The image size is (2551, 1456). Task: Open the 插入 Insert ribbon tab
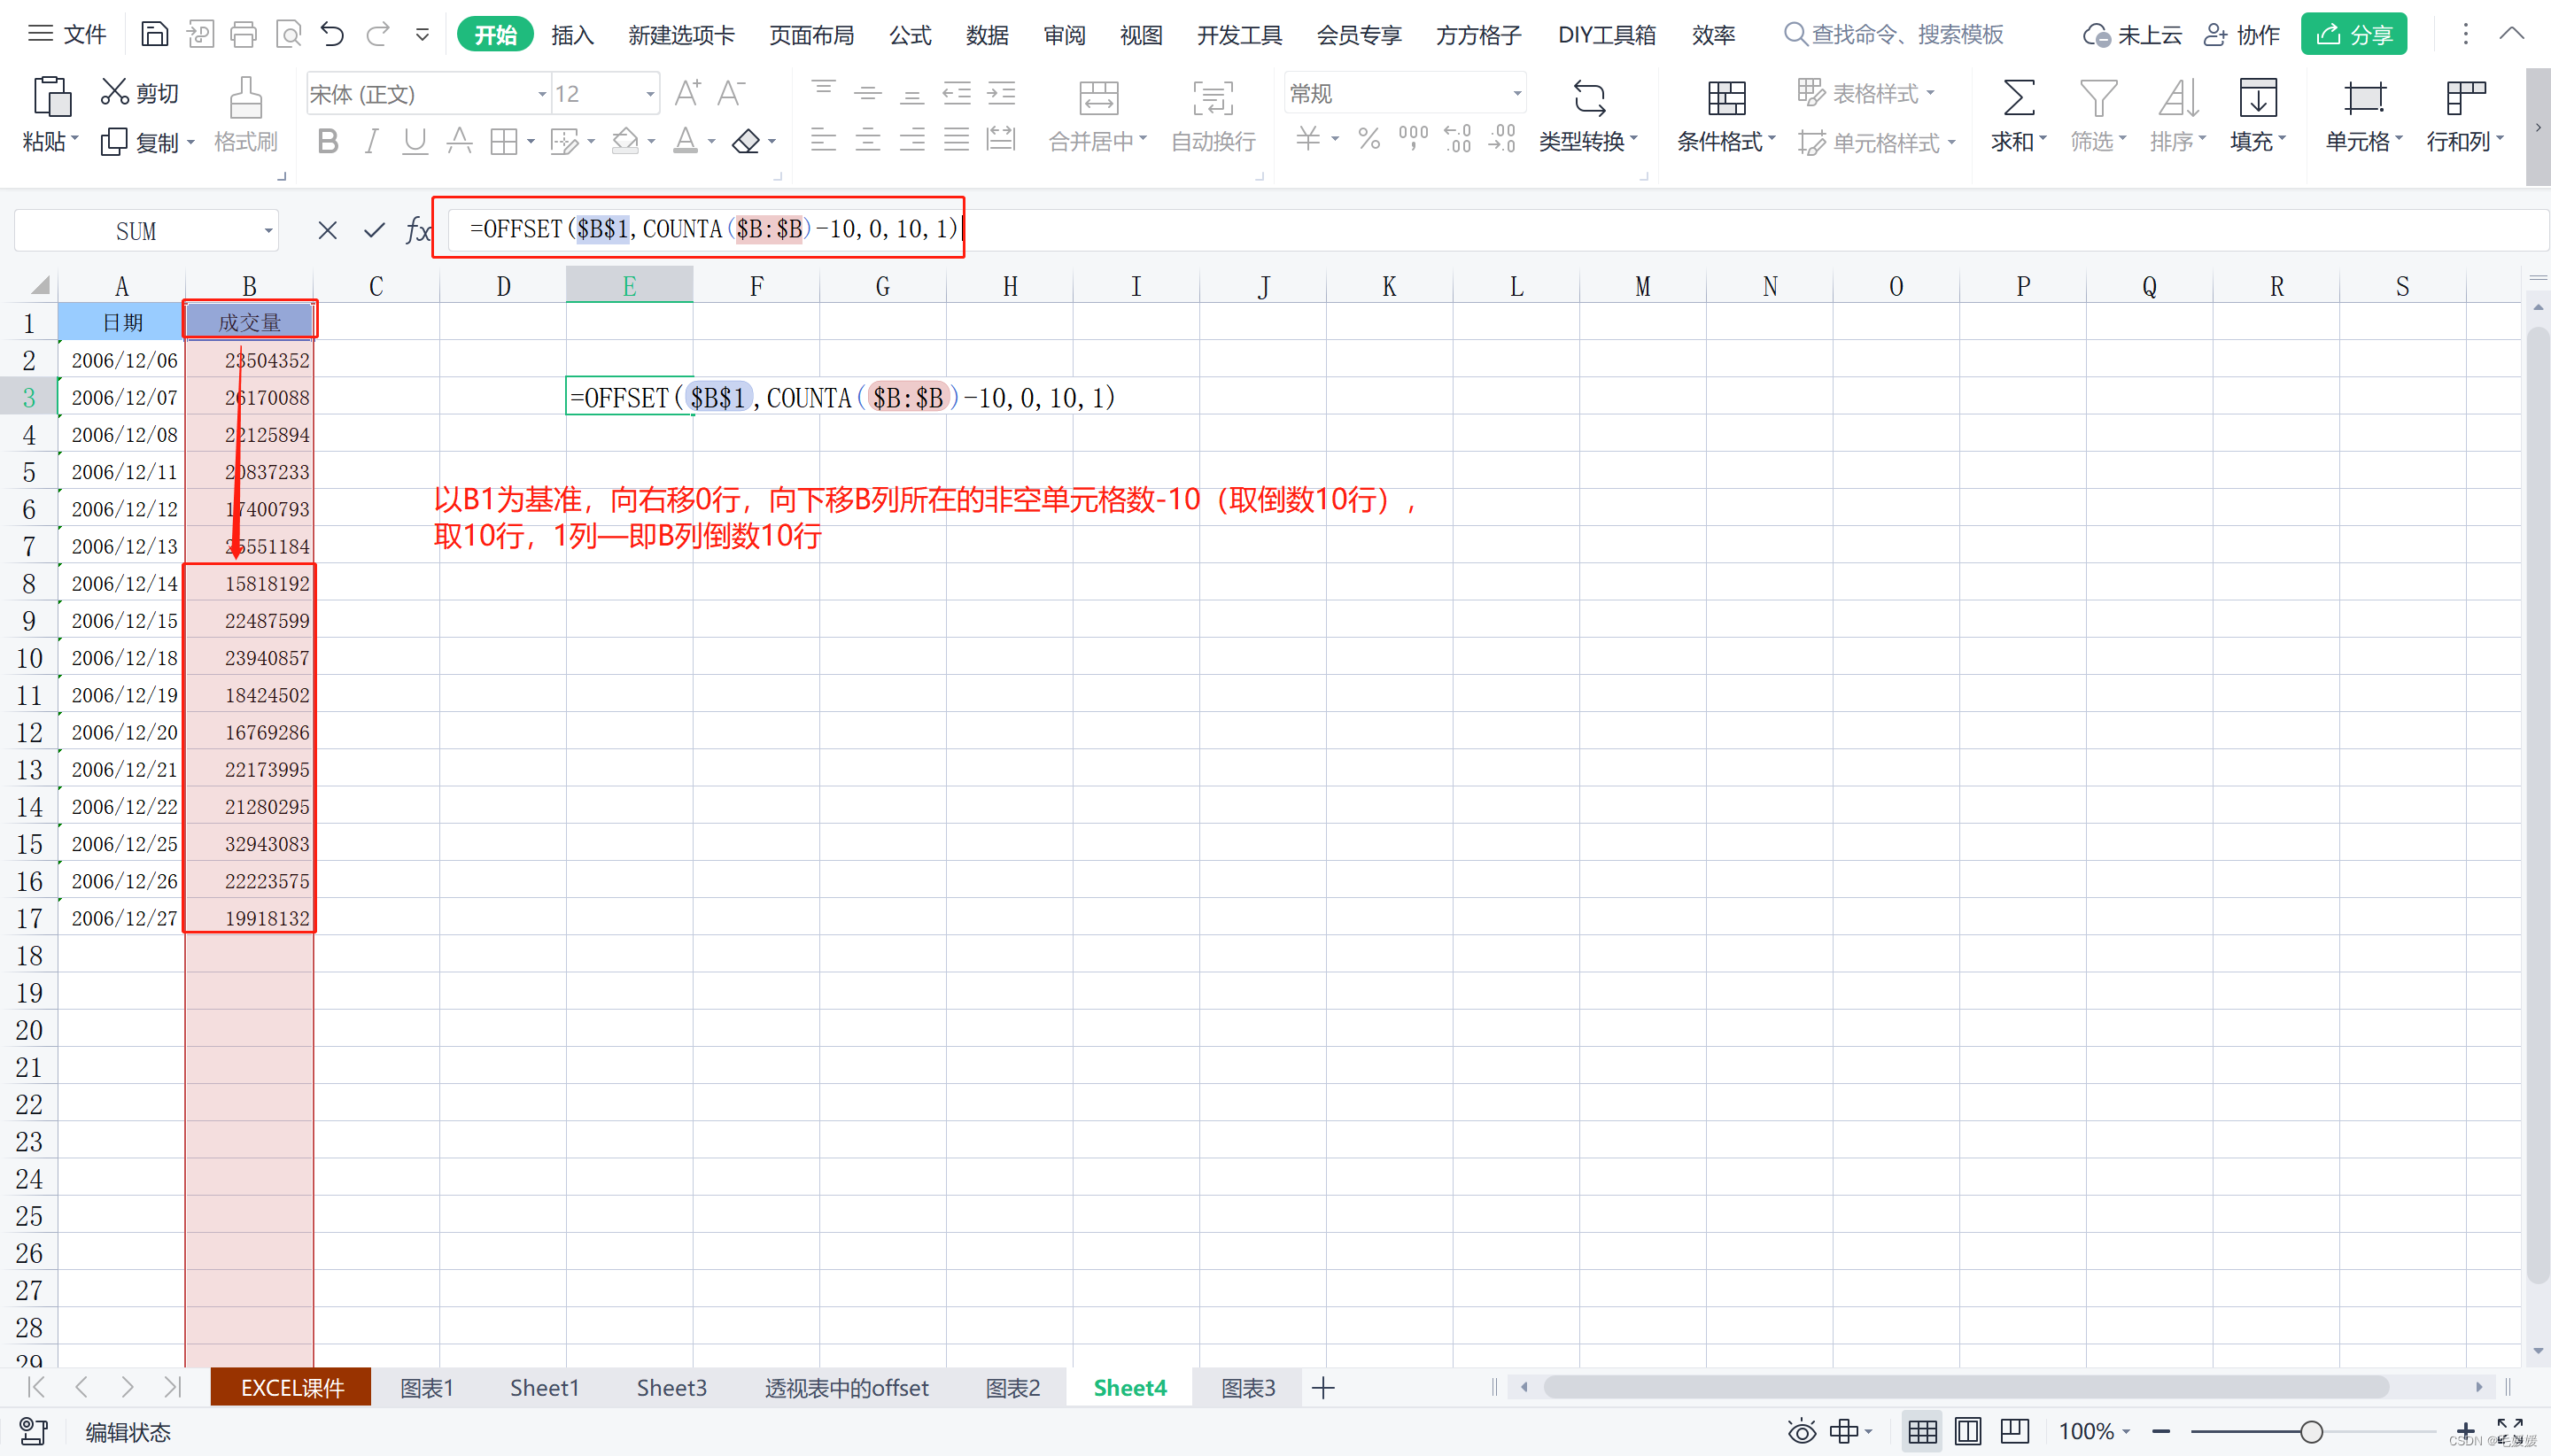point(572,35)
